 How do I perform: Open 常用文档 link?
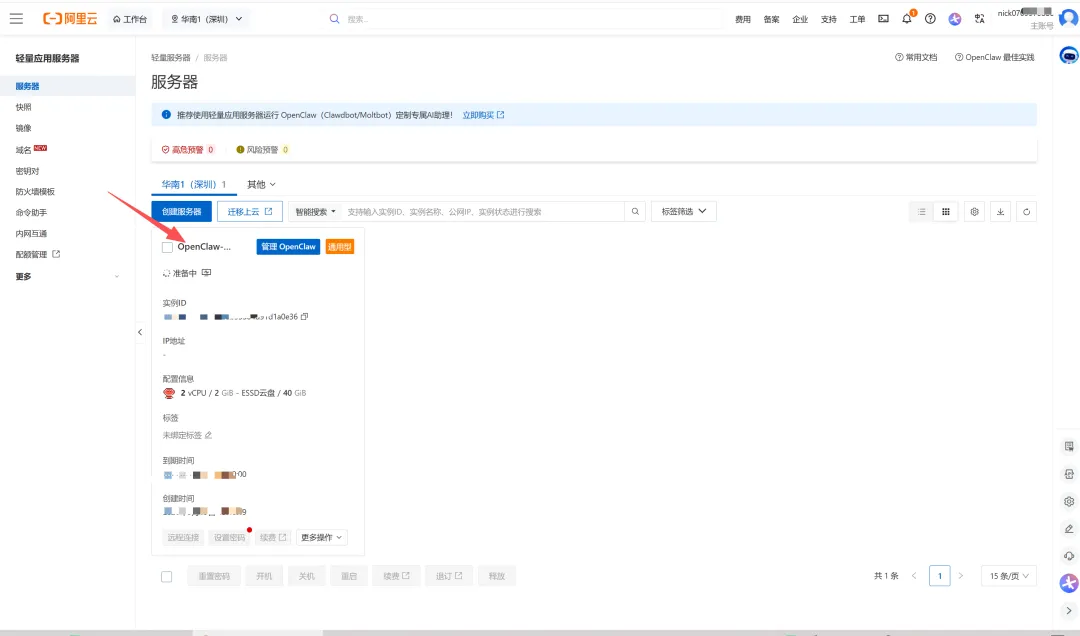pos(916,57)
